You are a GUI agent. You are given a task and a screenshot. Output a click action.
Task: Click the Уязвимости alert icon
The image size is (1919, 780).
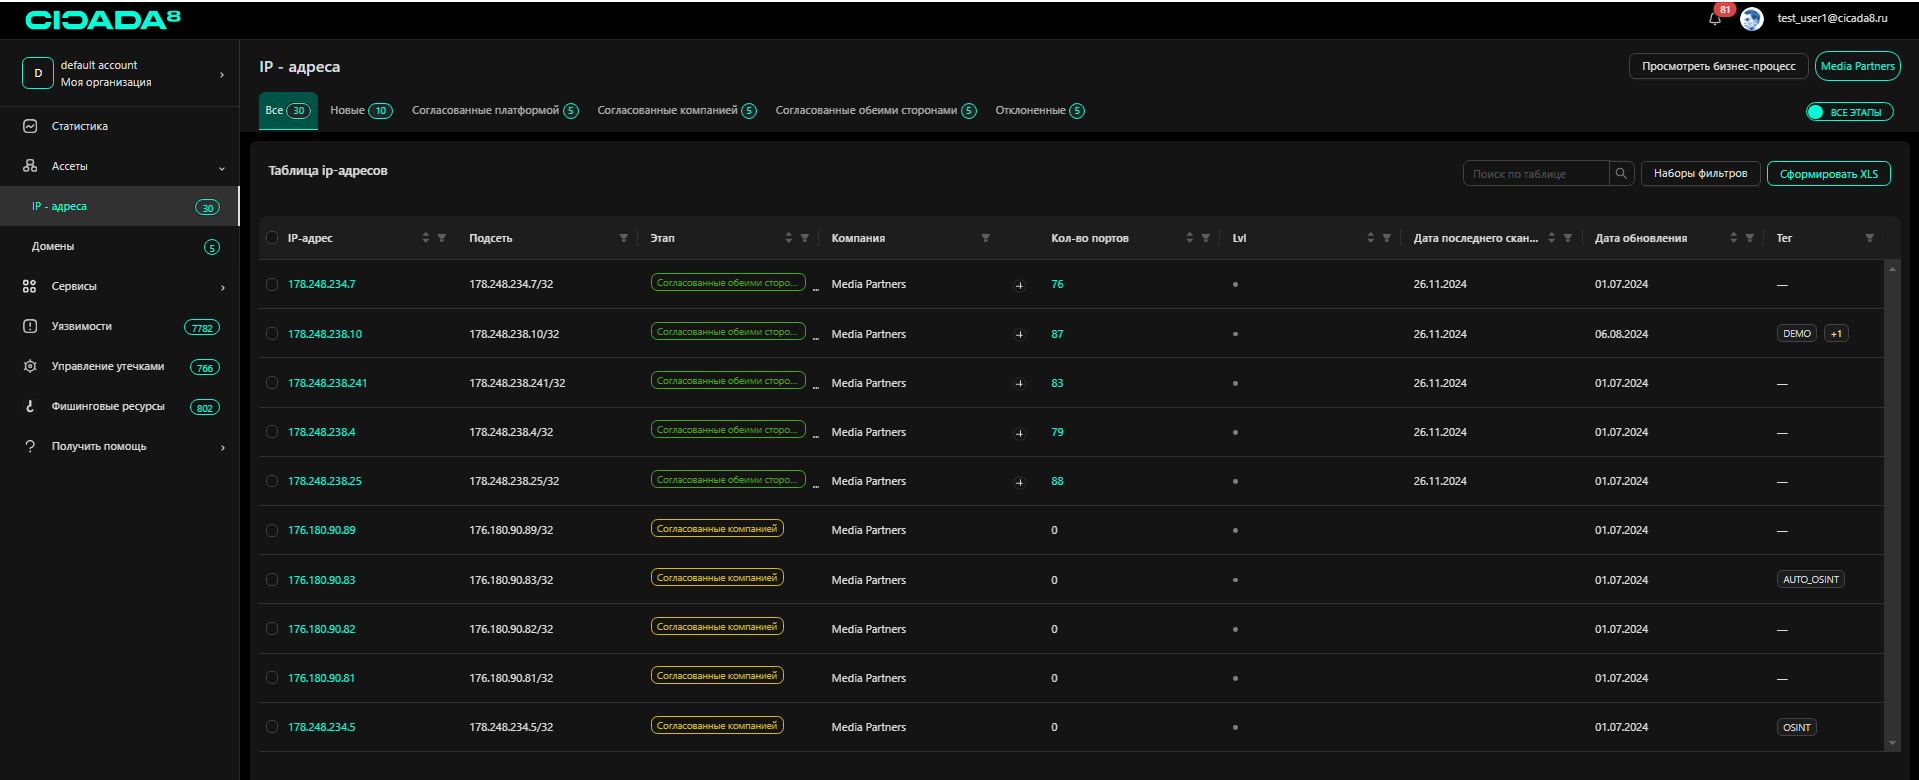[30, 326]
